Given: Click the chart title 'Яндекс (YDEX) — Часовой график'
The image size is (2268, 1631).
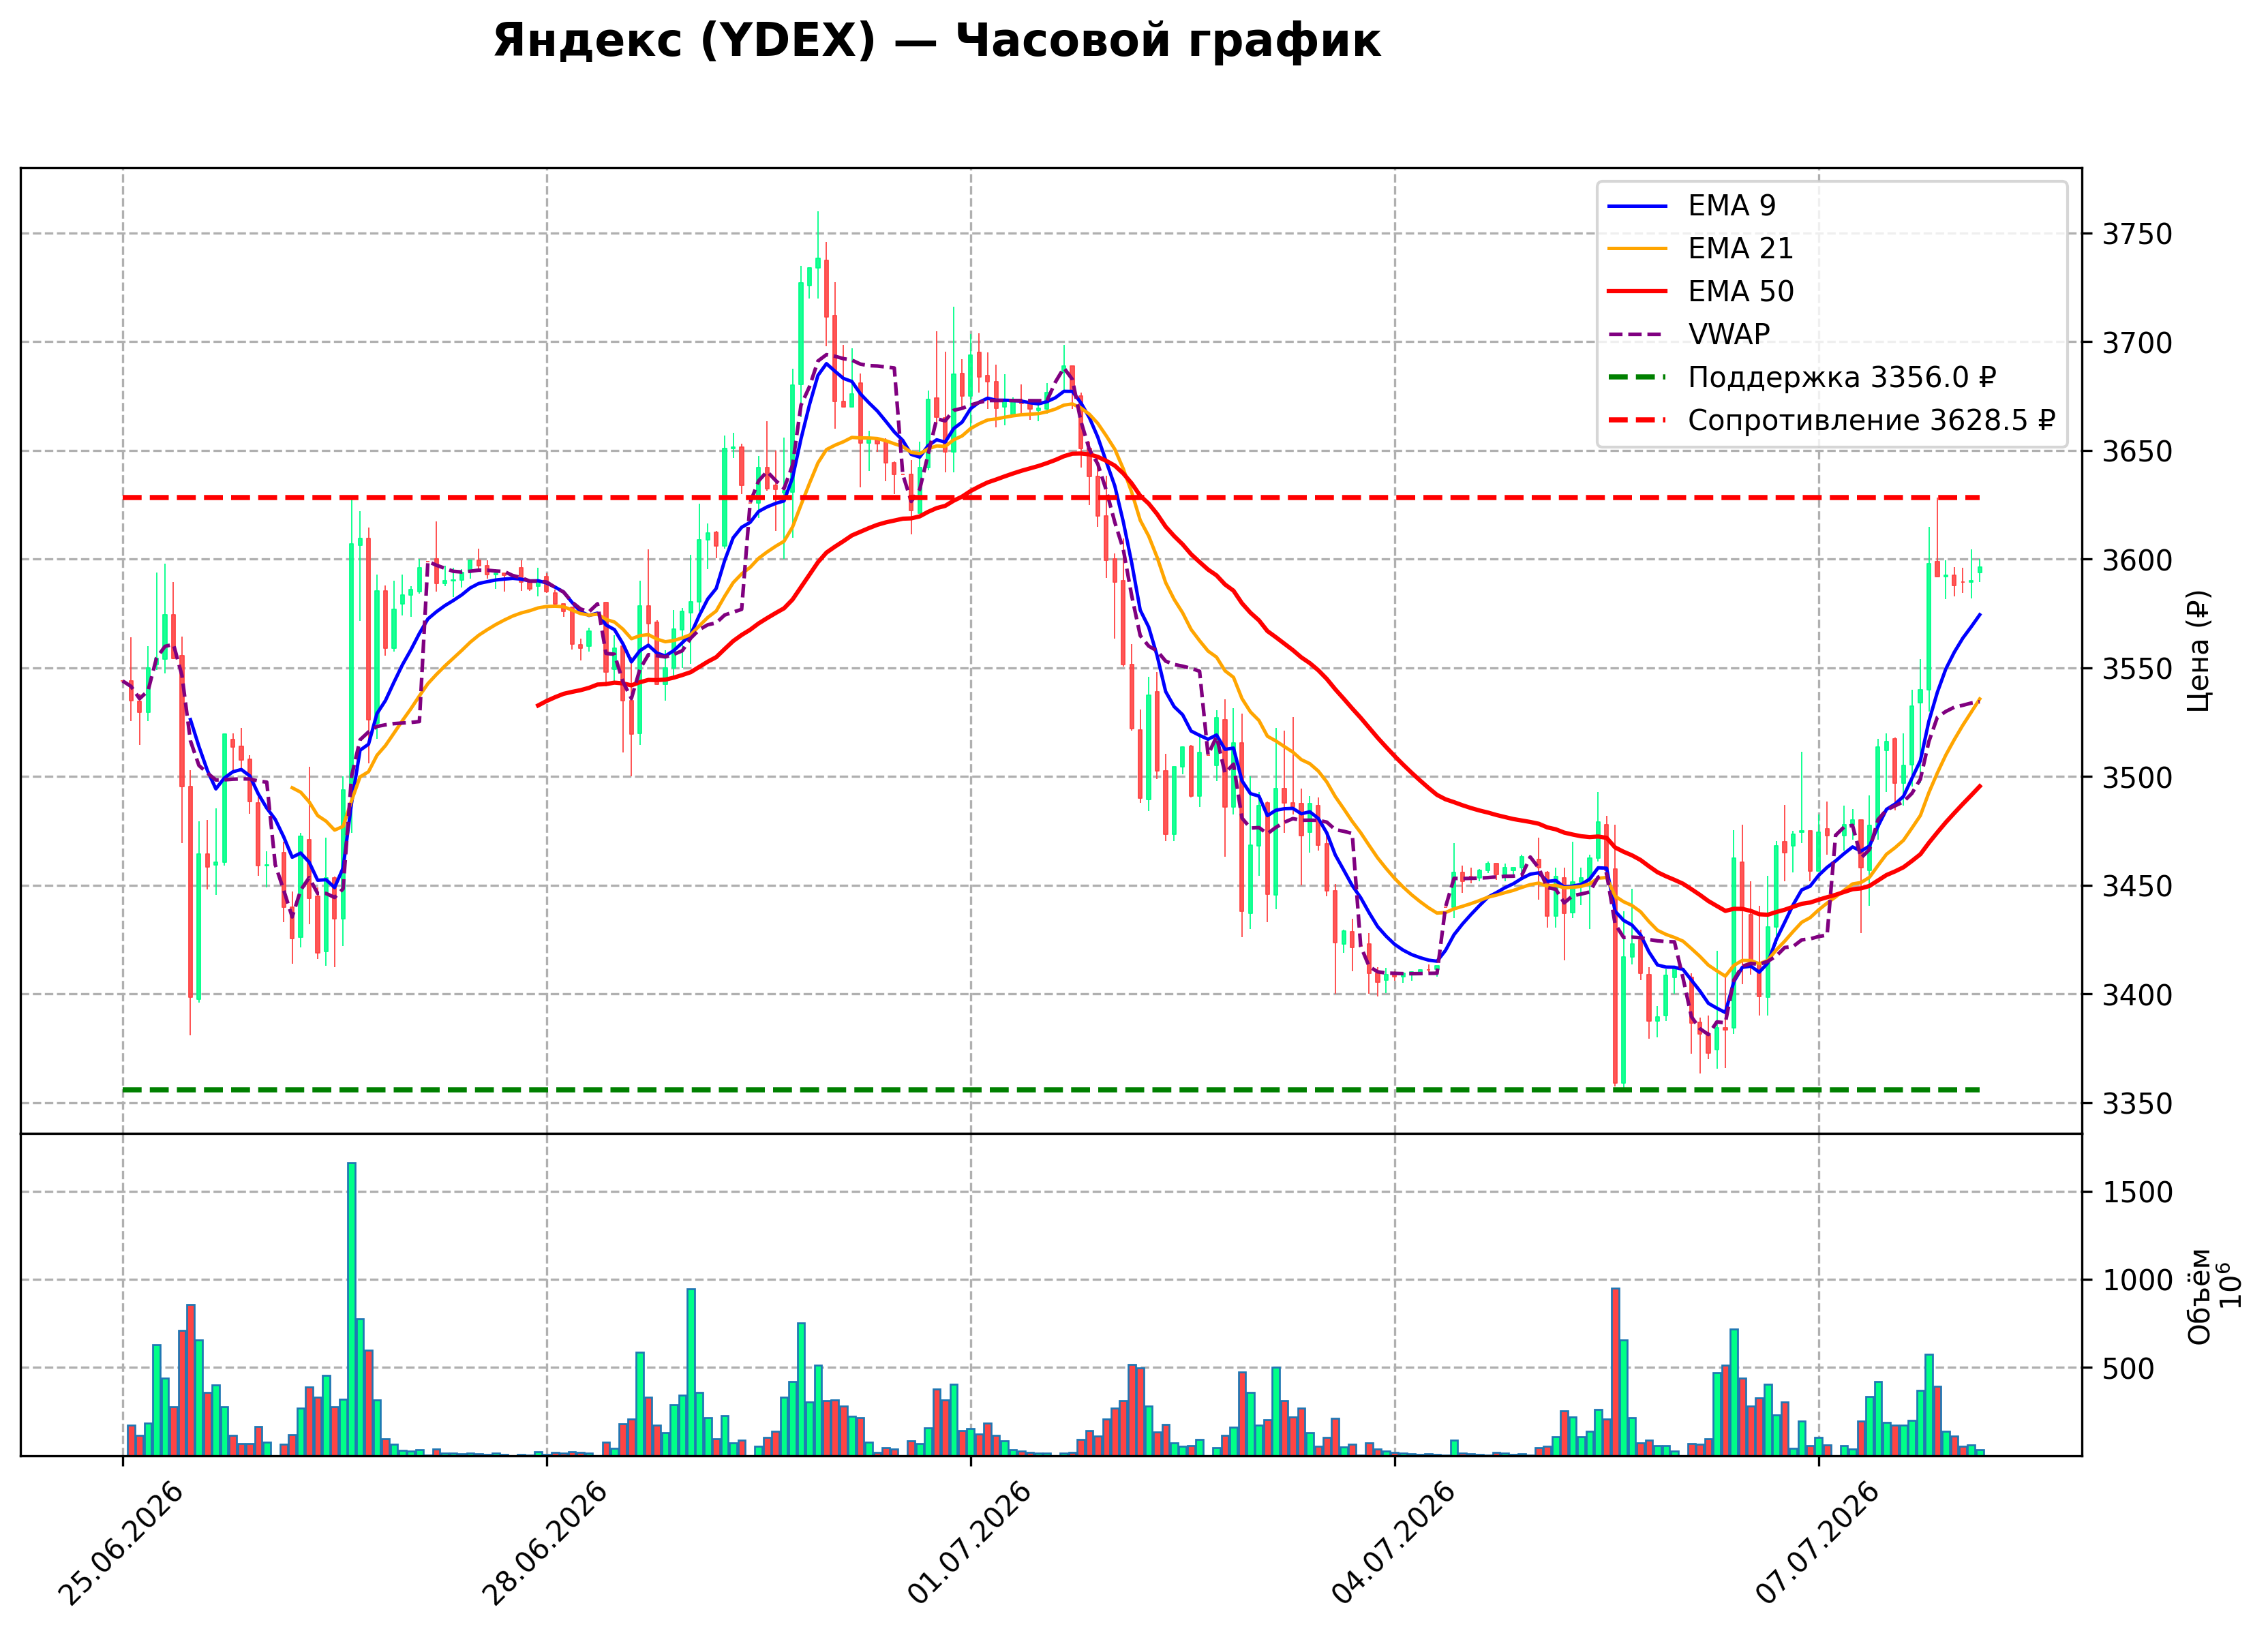Looking at the screenshot, I should click(x=936, y=41).
